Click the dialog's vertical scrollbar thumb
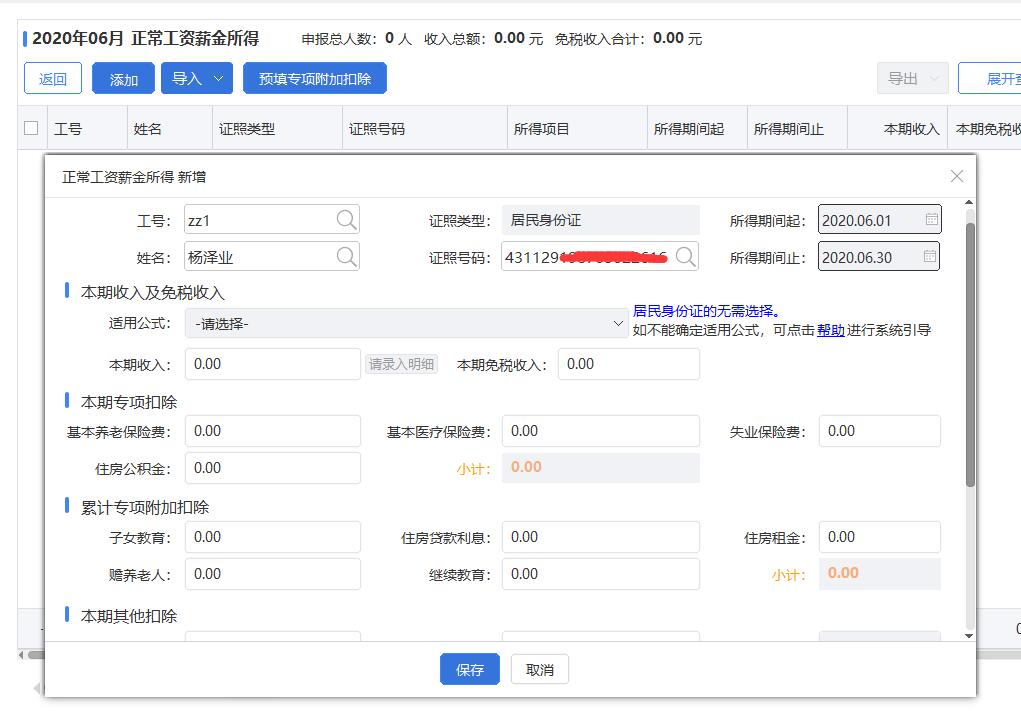Viewport: 1021px width, 711px height. point(970,355)
